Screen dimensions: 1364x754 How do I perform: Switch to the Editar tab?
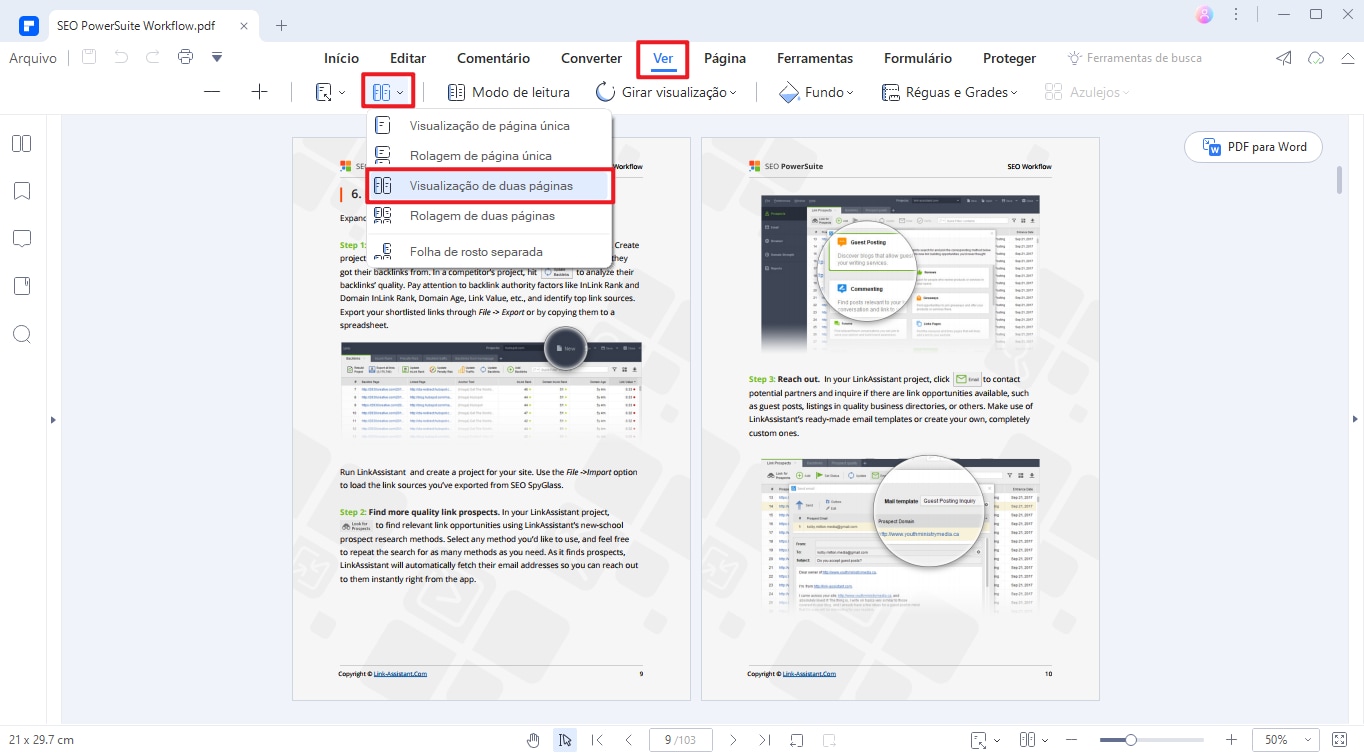pos(408,58)
